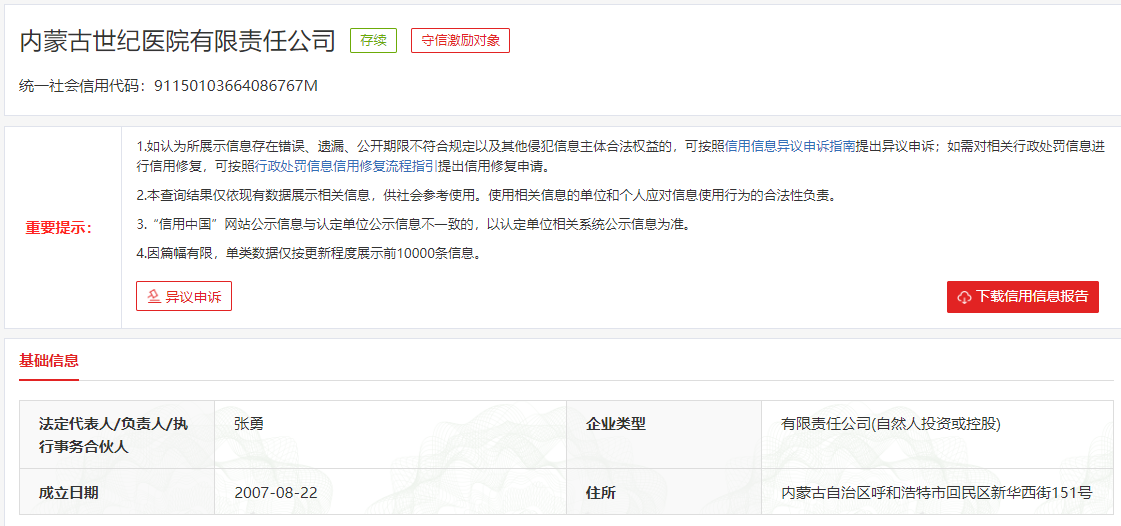Select credit code 91150103664086767M
This screenshot has height=526, width=1121.
point(236,86)
